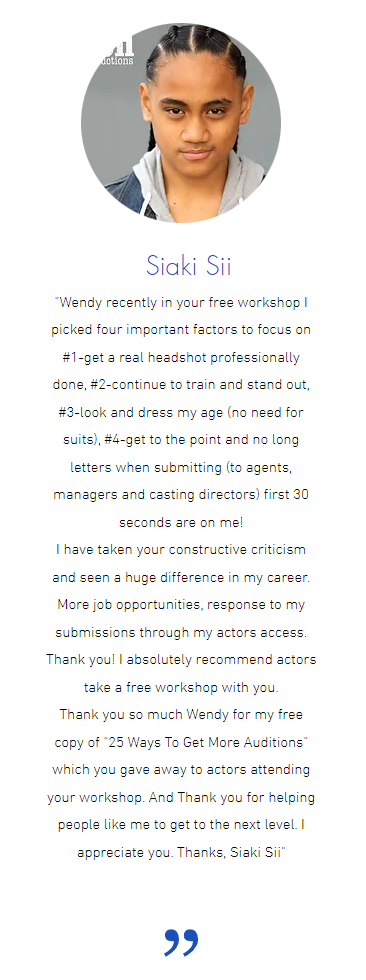366x980 pixels.
Task: Click the line "done, #2-continue to train and stand out"
Action: coord(181,386)
